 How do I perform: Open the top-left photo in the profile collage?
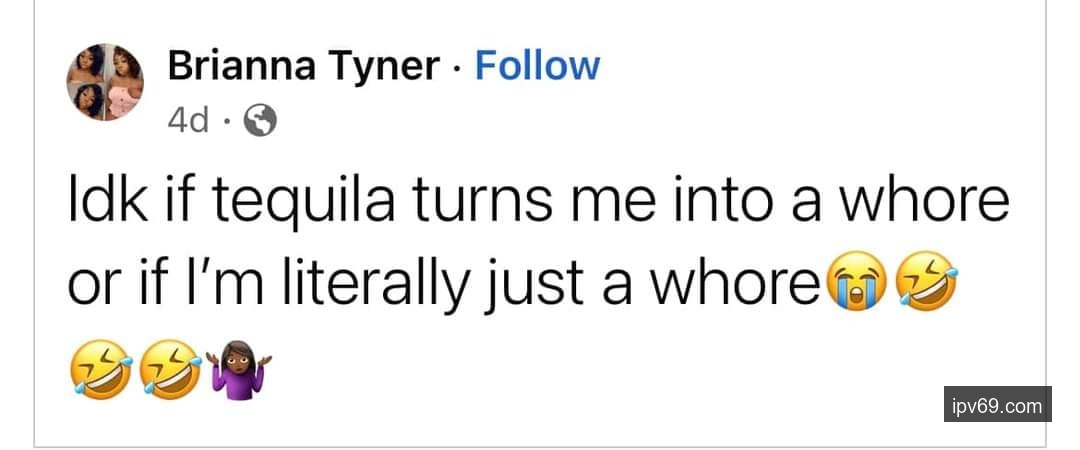89,65
